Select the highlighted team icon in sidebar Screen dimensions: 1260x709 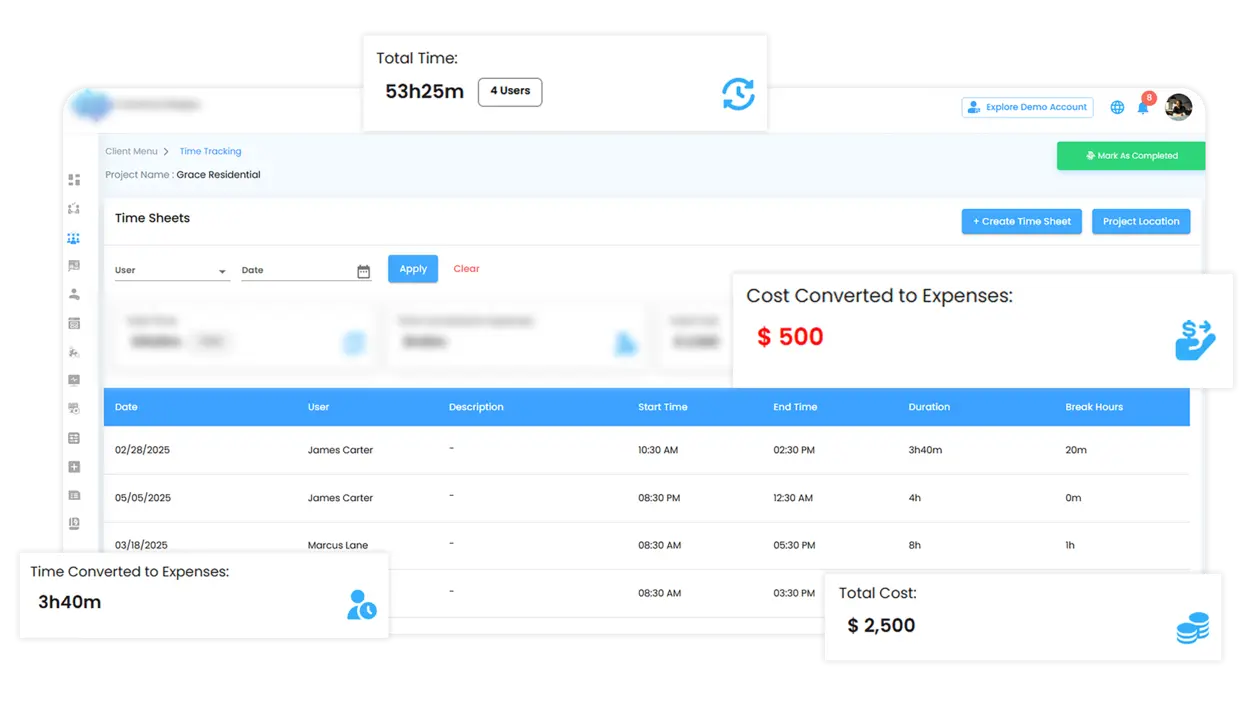coord(74,238)
